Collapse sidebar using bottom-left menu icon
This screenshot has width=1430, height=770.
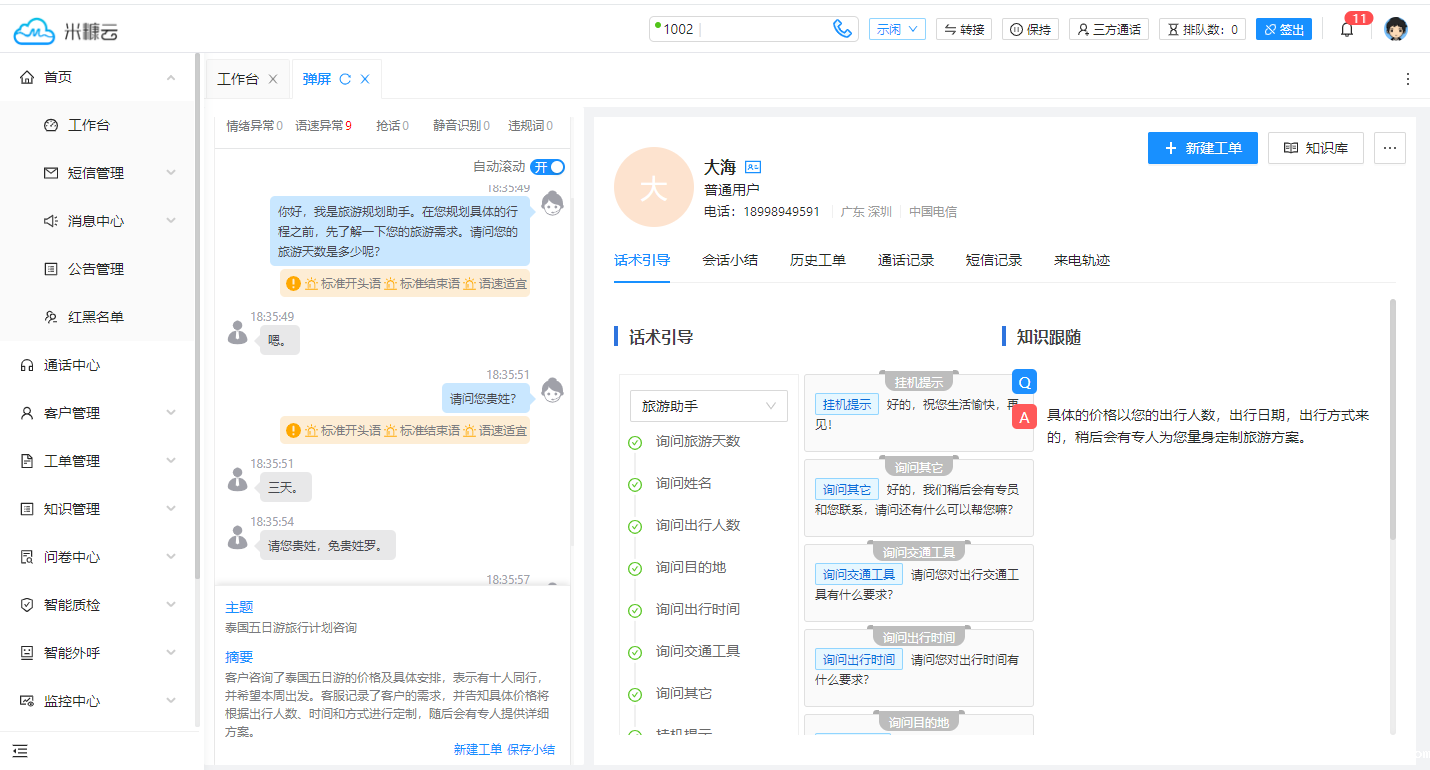(20, 751)
